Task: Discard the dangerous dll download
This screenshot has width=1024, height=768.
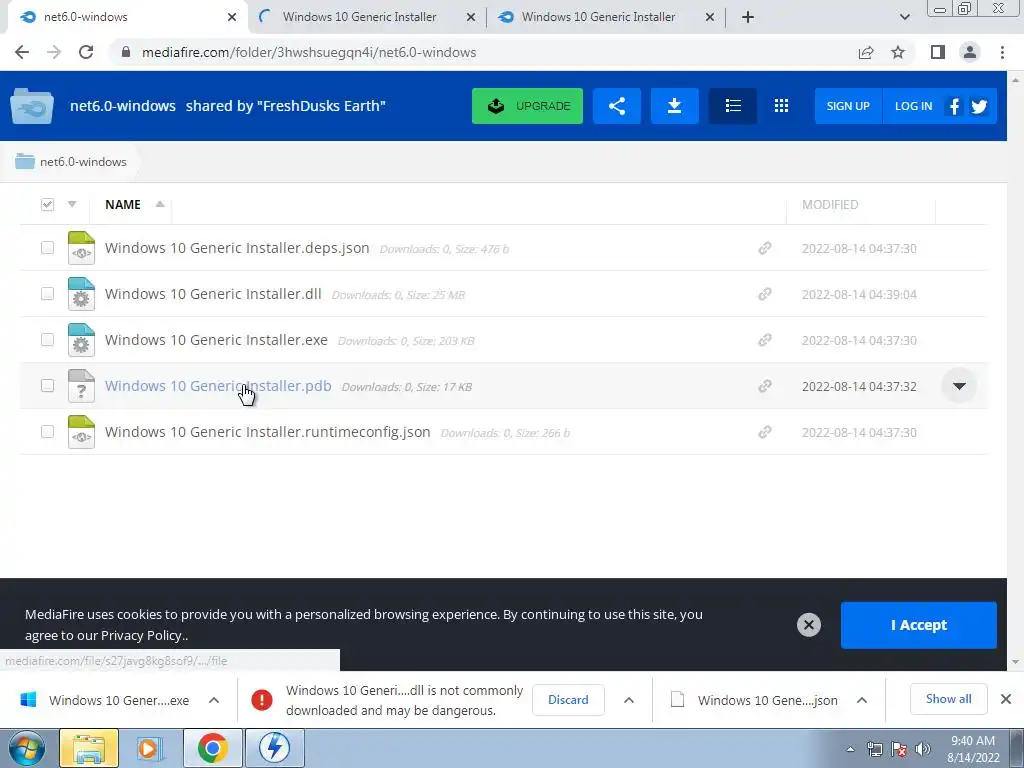Action: pyautogui.click(x=568, y=699)
